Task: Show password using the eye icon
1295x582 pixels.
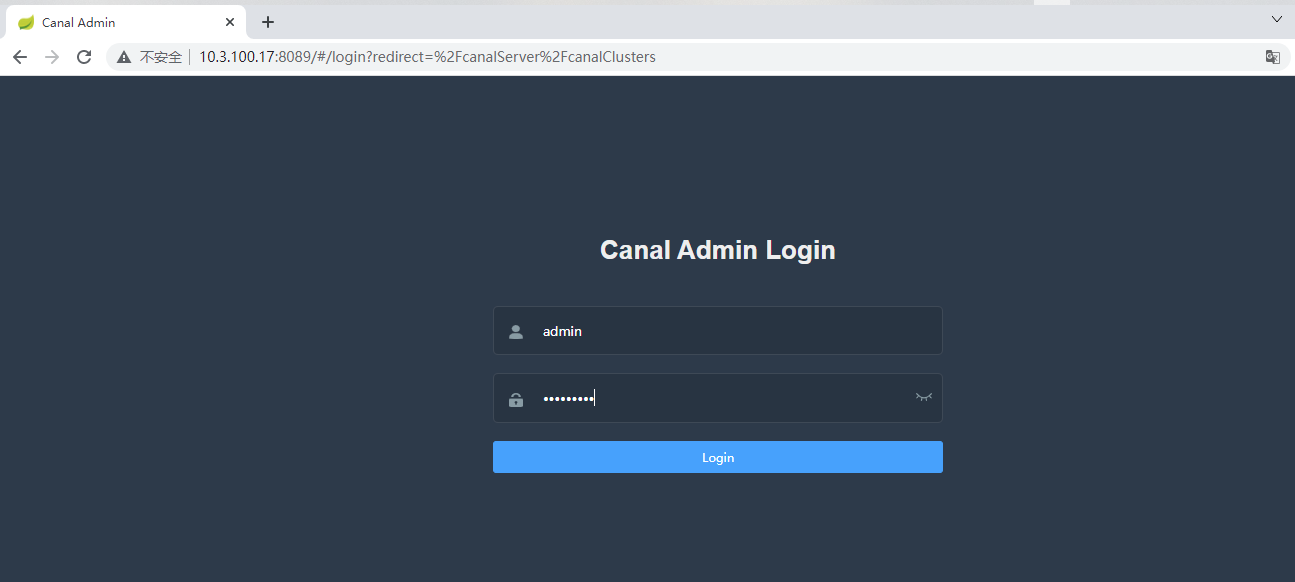Action: (x=923, y=397)
